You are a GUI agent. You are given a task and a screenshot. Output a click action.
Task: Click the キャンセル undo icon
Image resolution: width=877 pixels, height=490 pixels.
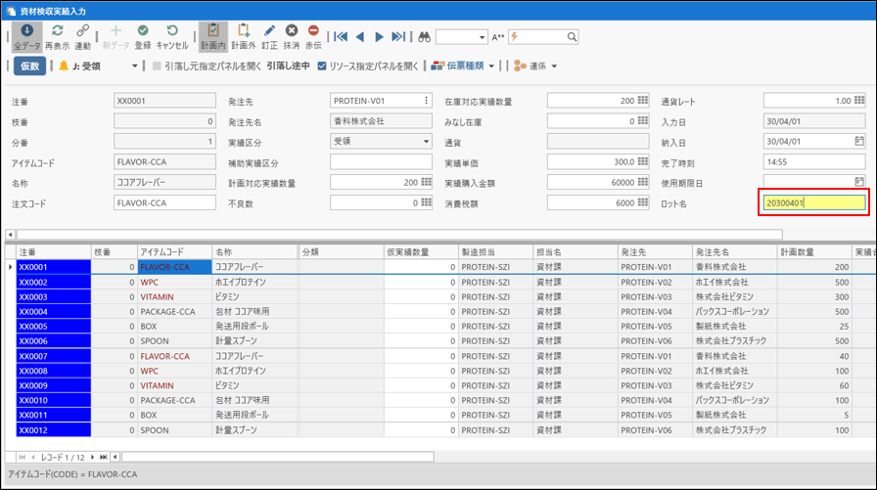tap(173, 32)
